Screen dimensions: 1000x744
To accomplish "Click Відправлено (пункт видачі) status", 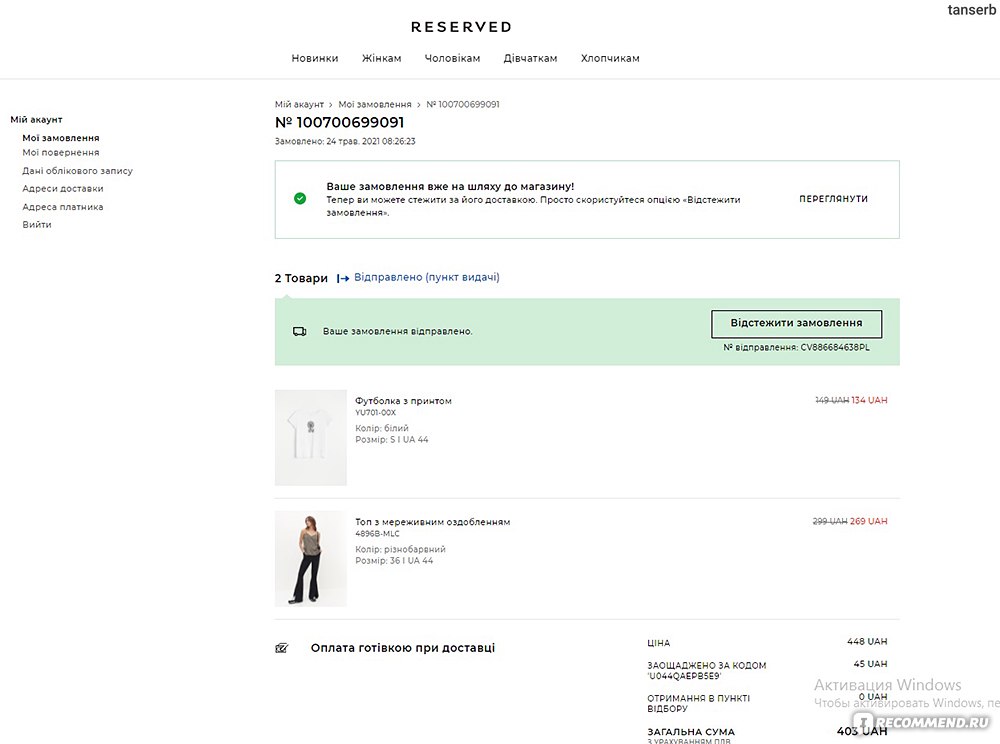I will pos(427,277).
